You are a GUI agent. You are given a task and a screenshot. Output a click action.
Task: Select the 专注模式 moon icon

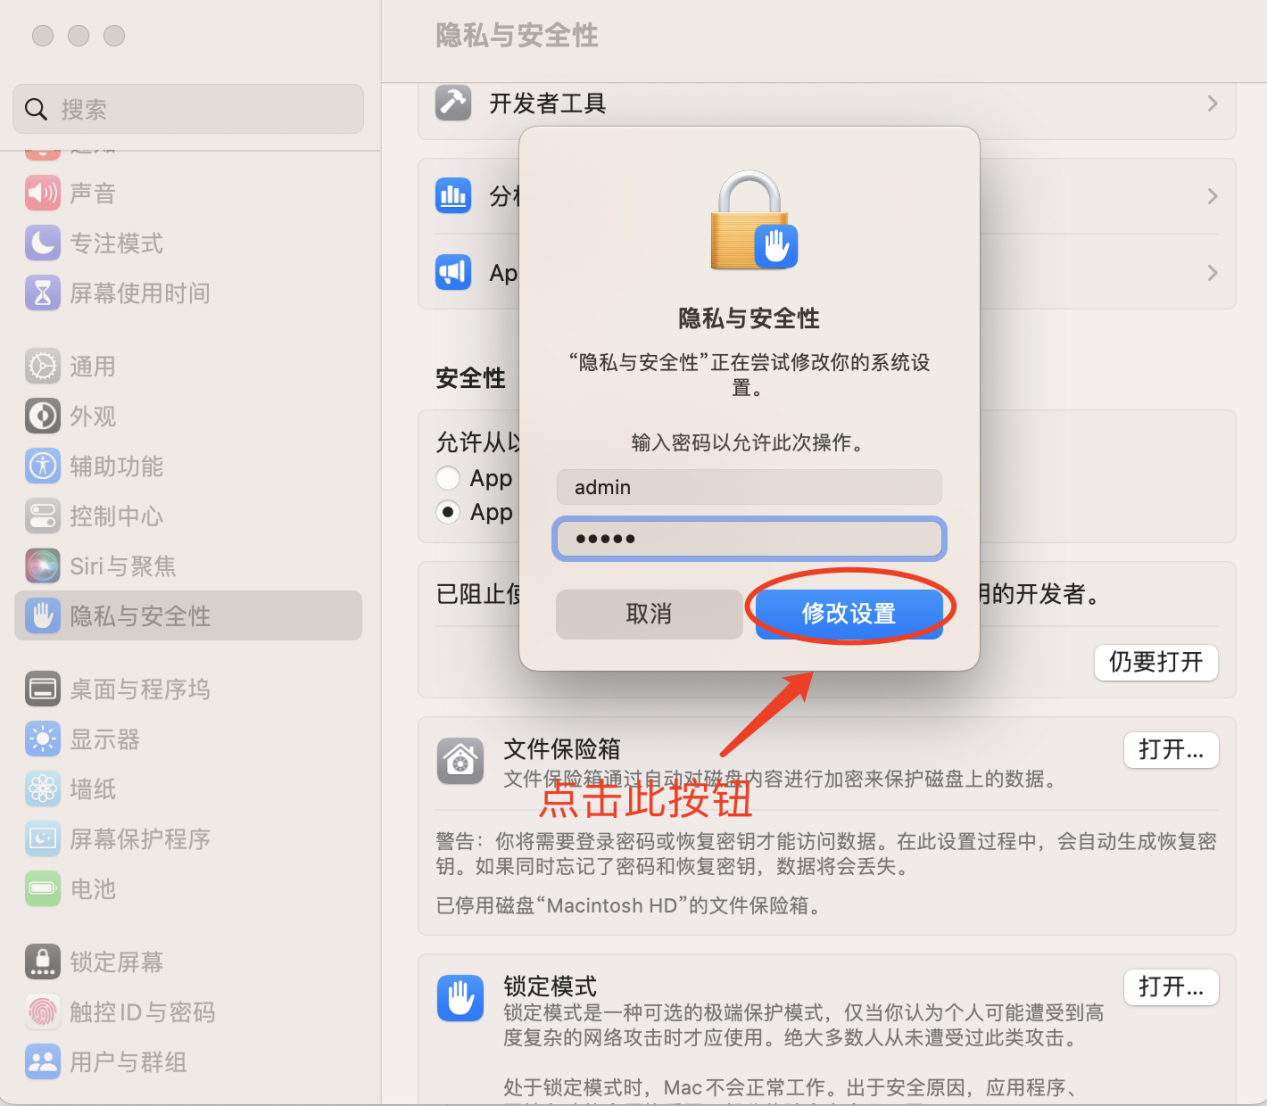[x=42, y=243]
